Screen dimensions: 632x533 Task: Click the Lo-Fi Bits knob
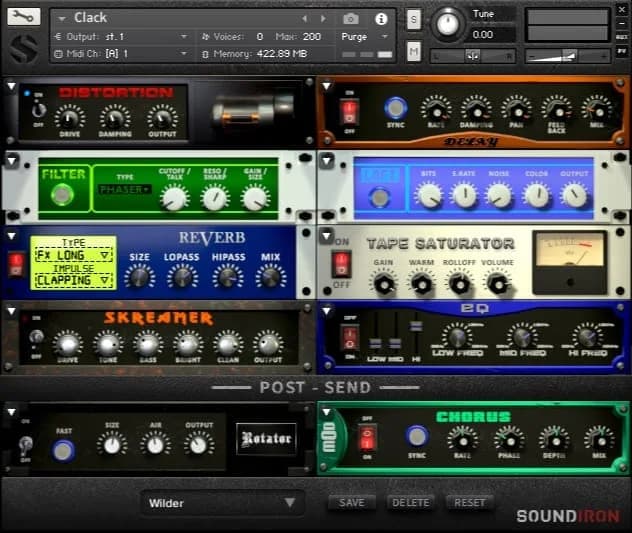pos(428,196)
